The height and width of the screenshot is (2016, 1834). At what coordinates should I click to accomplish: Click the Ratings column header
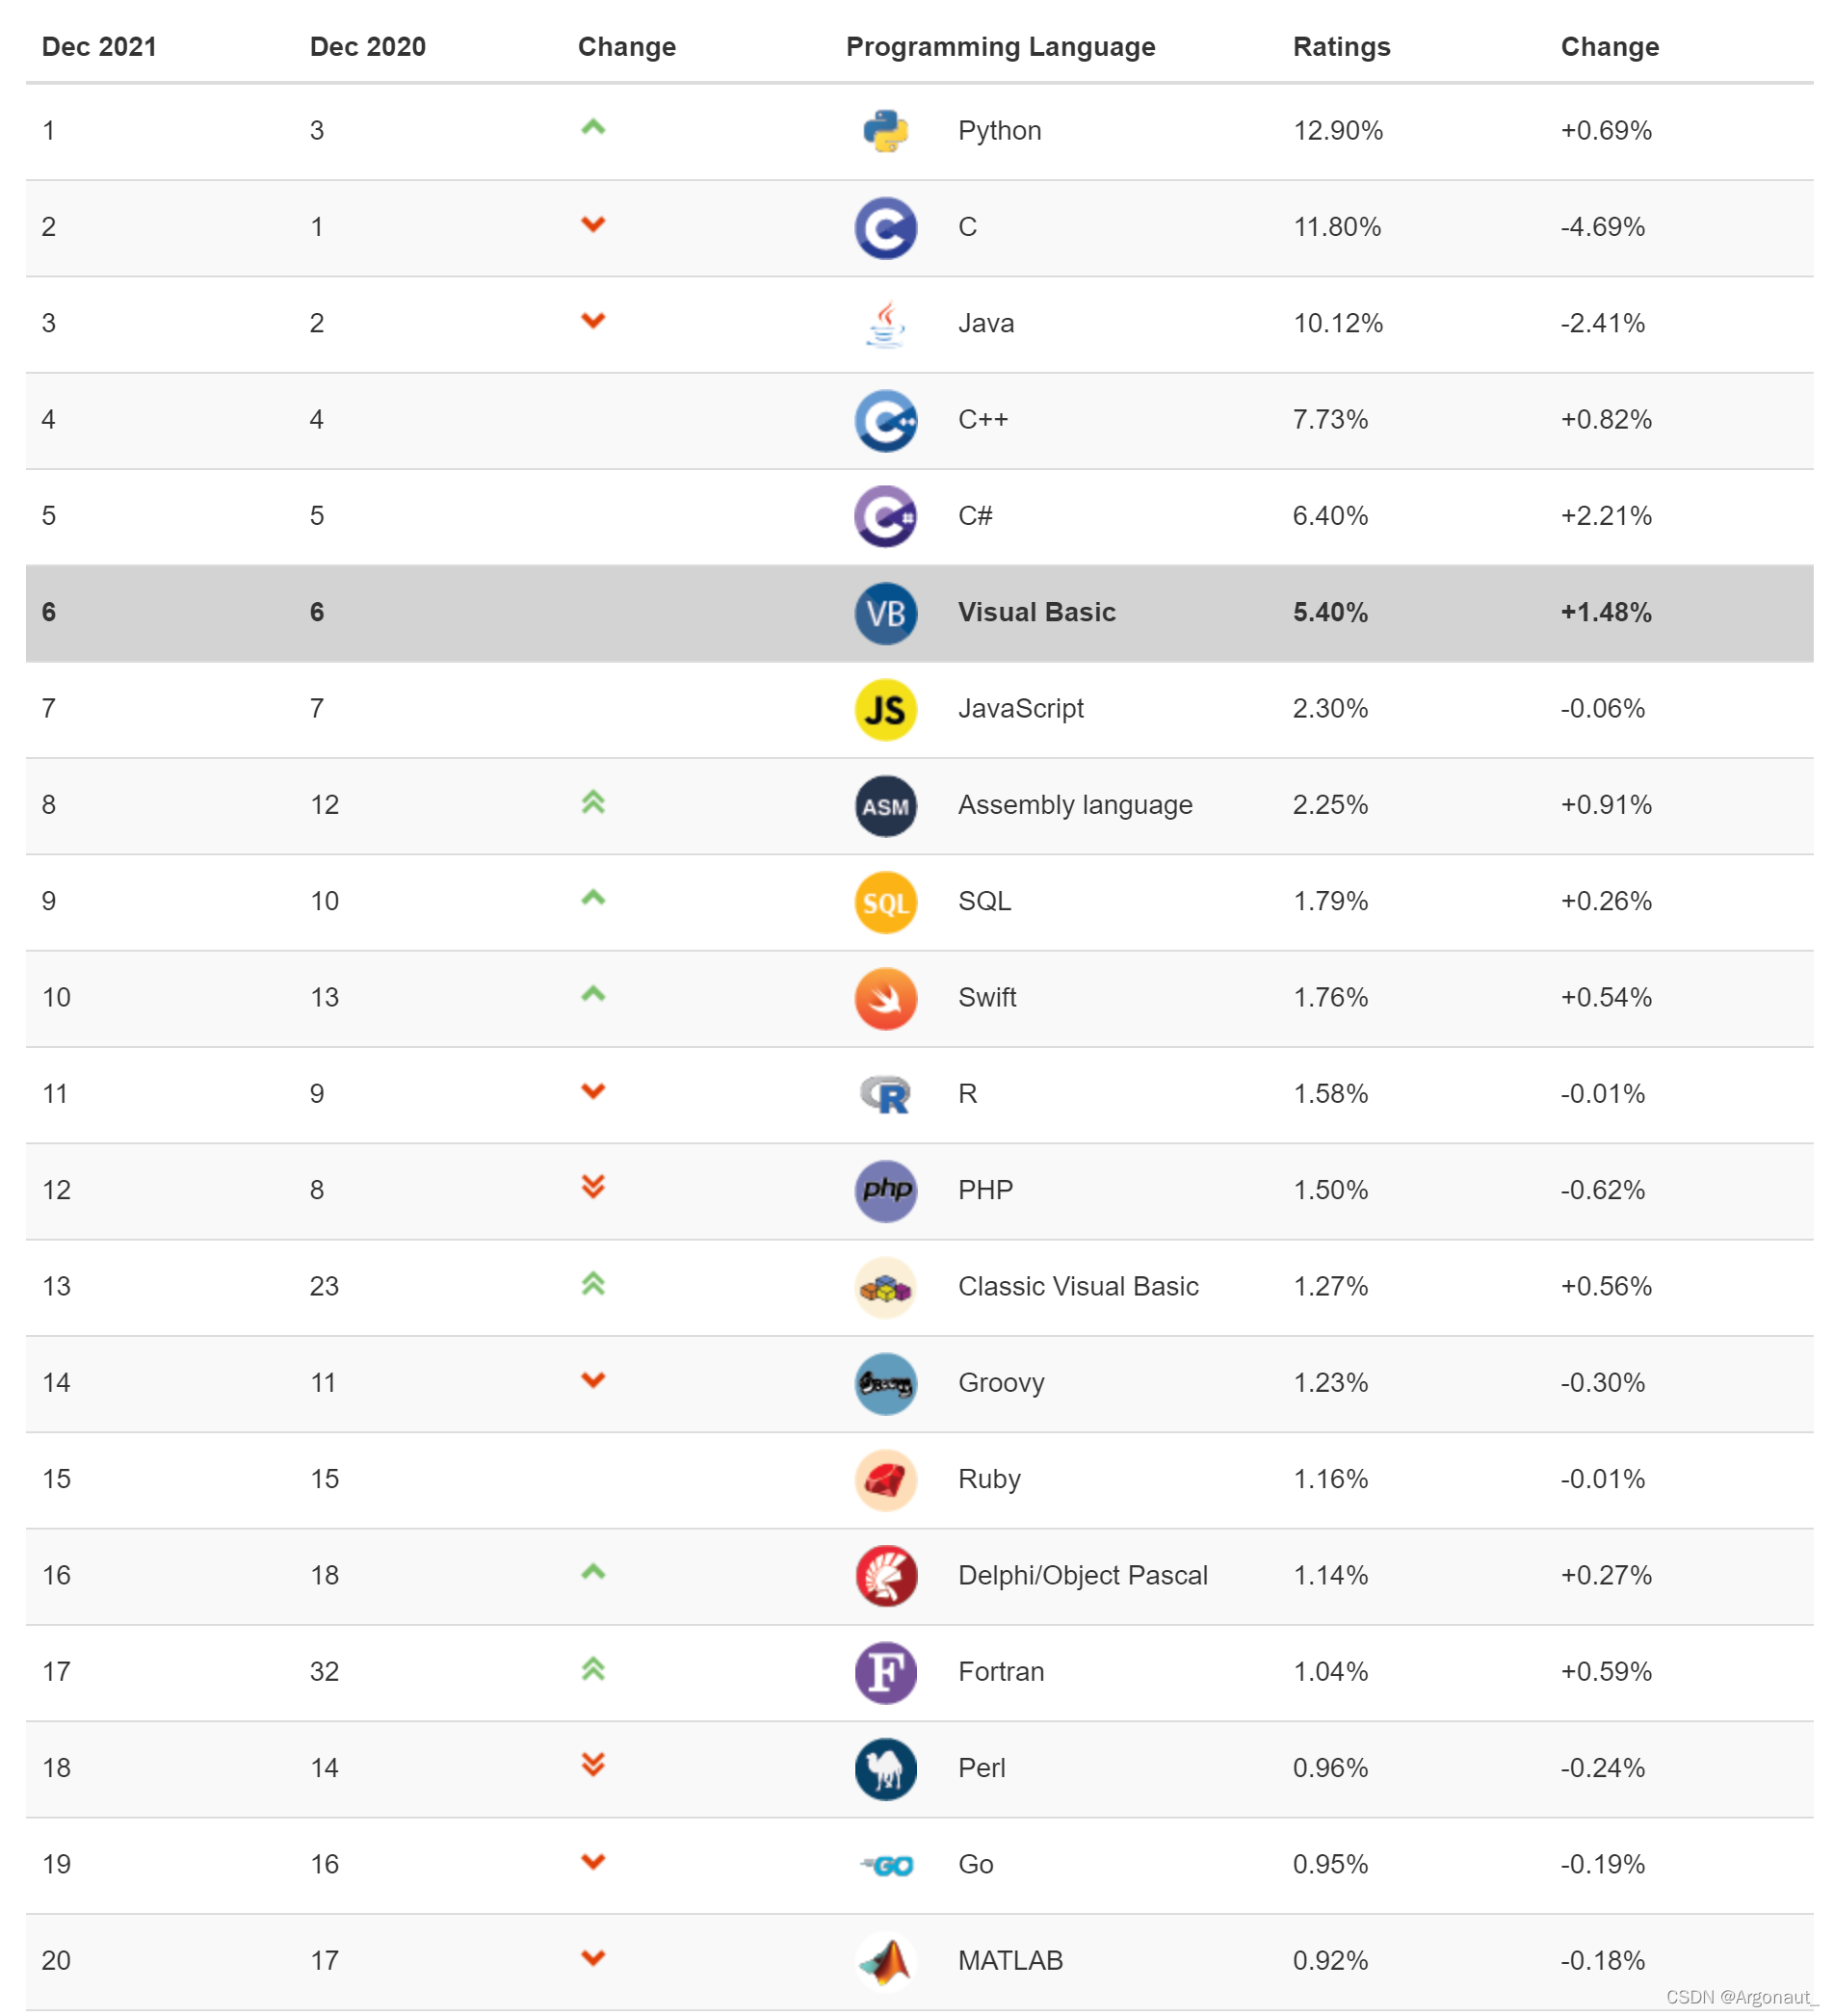[1341, 47]
